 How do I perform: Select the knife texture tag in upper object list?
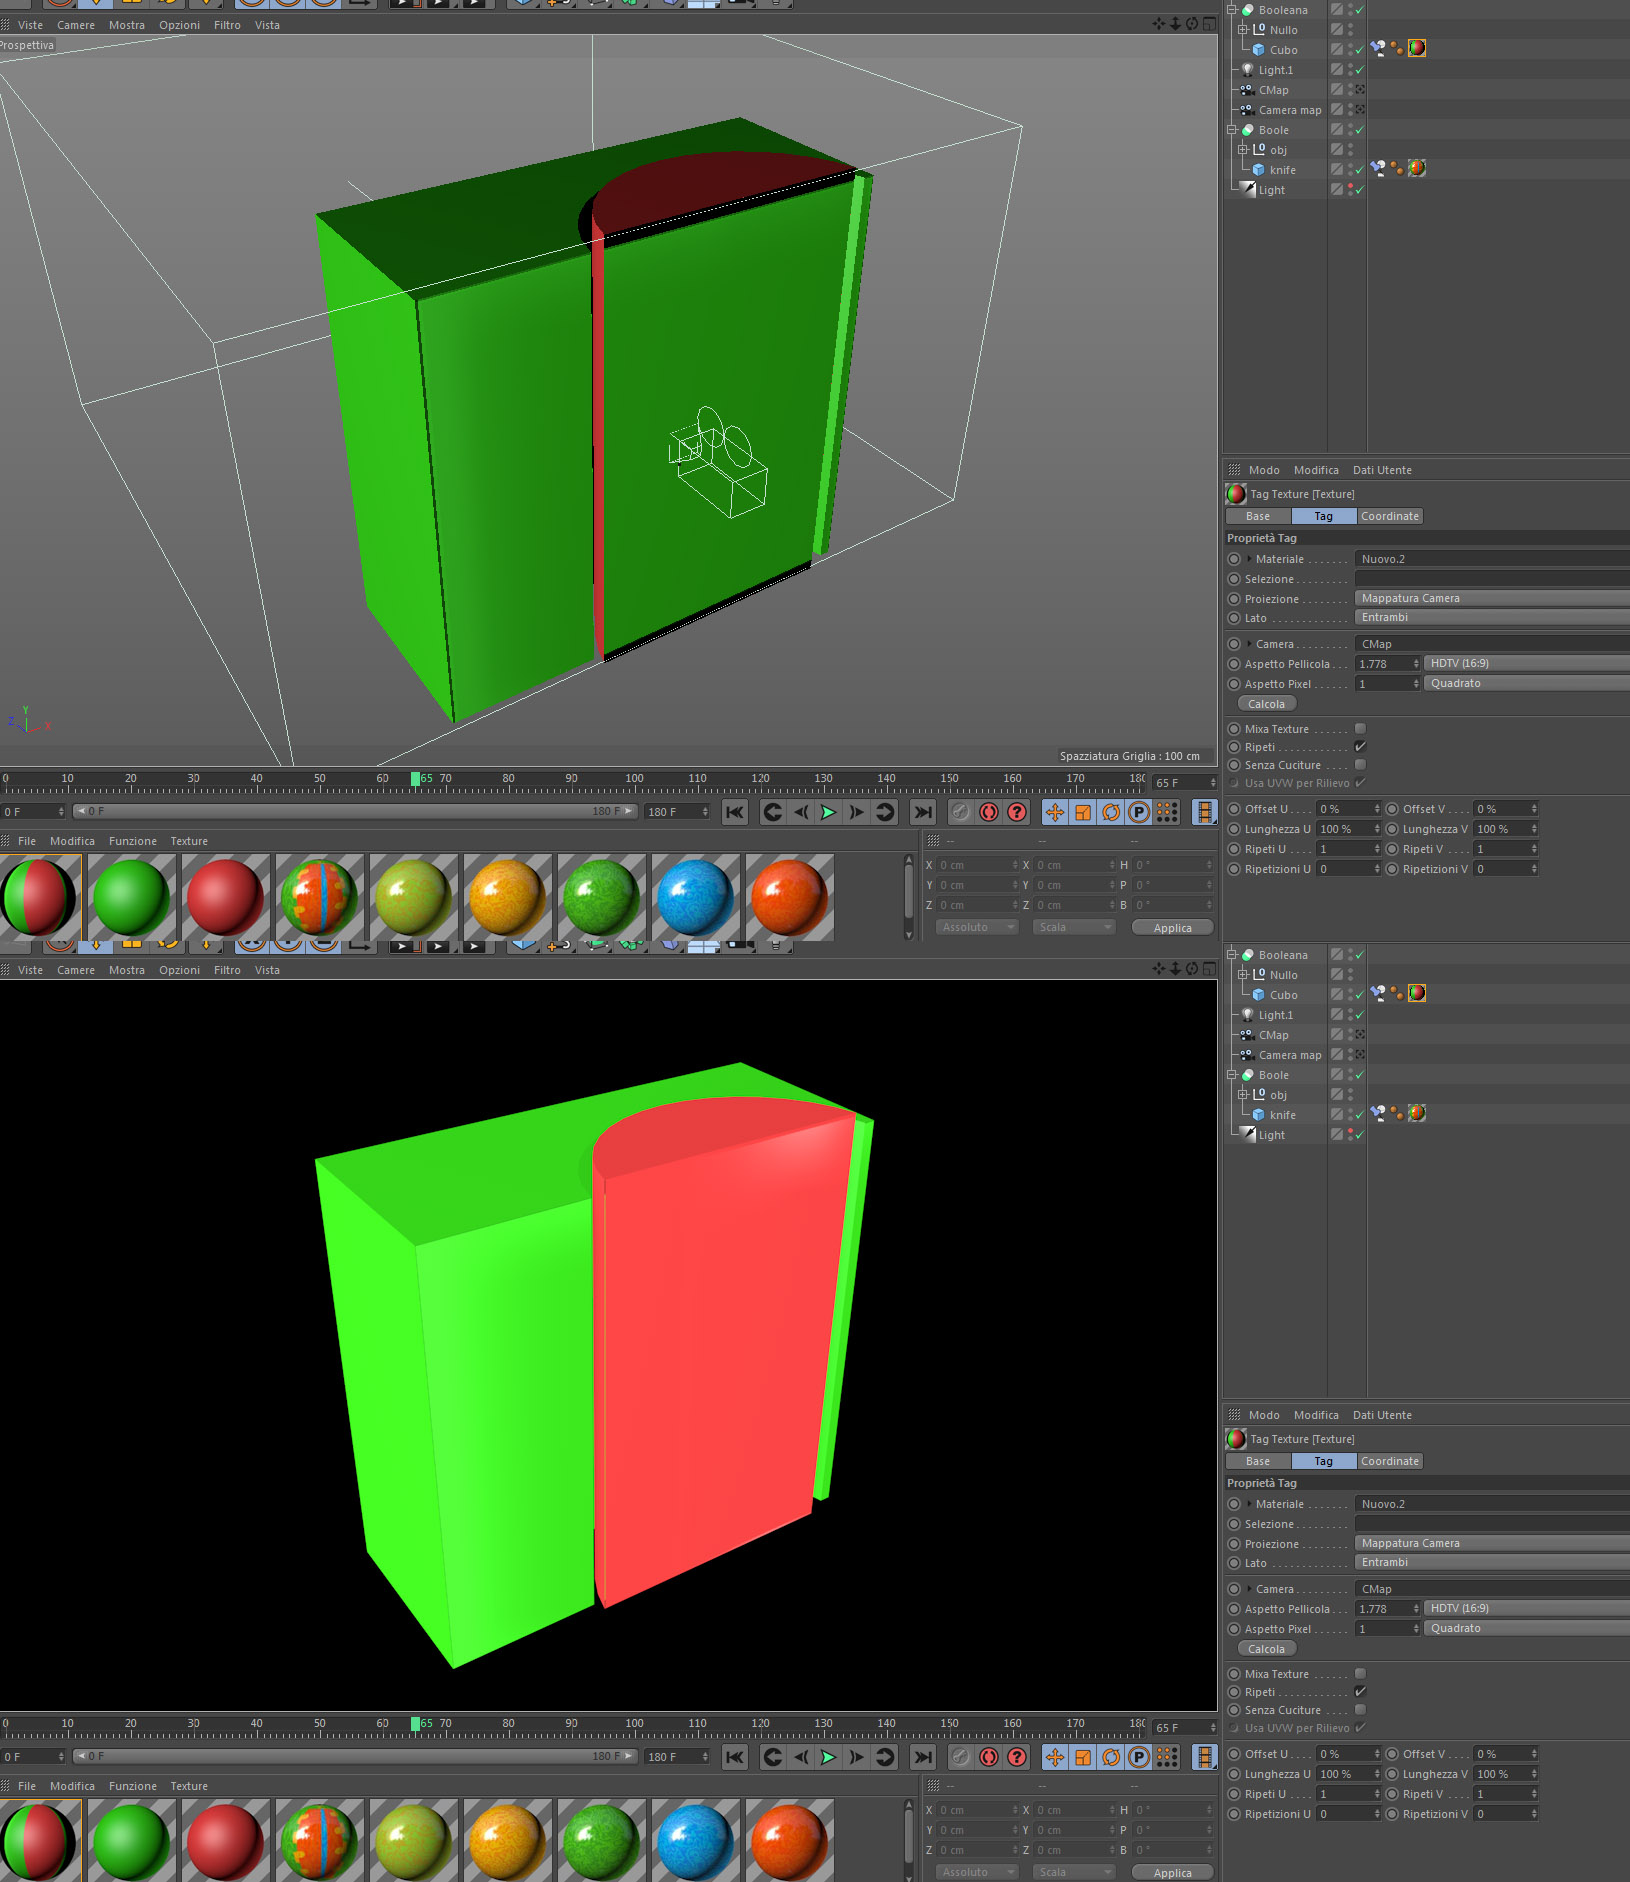[1417, 168]
